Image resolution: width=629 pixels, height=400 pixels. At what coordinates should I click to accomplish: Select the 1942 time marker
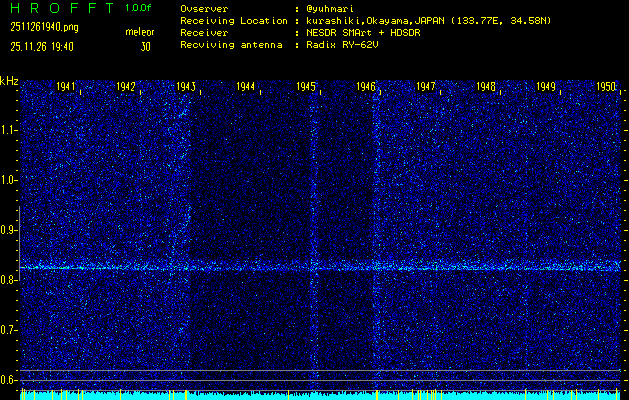pyautogui.click(x=126, y=87)
